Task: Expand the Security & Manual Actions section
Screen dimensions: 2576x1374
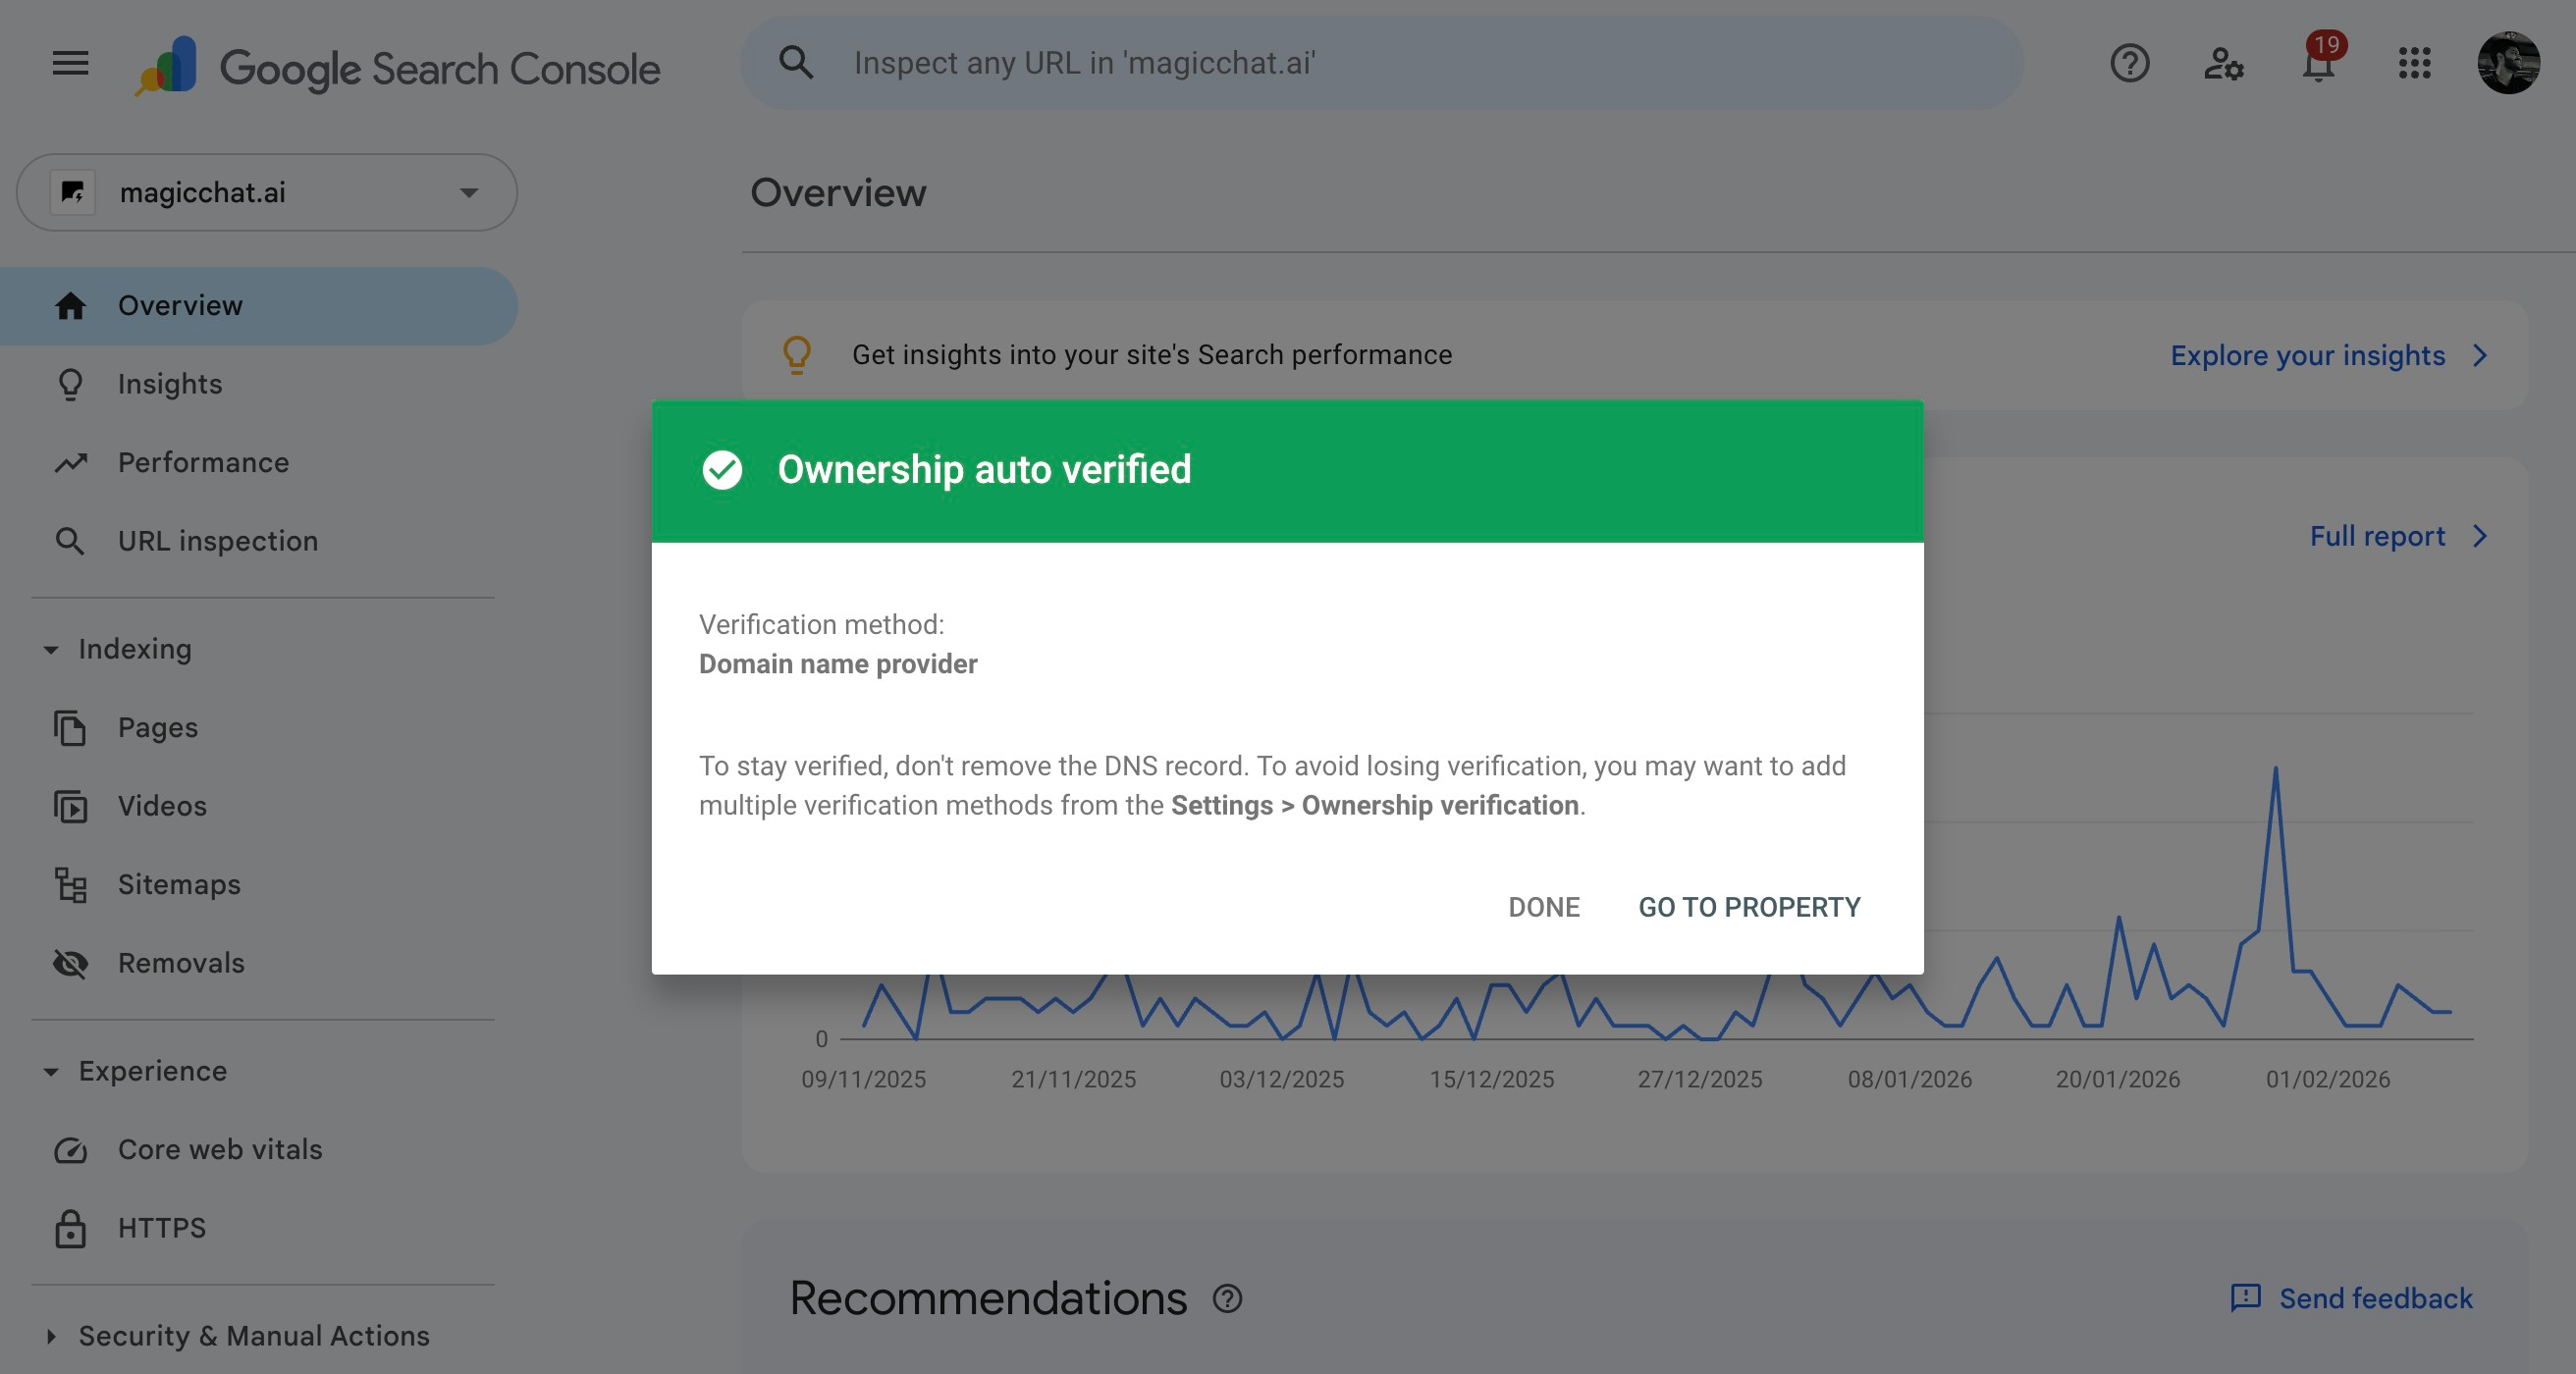Action: 51,1336
